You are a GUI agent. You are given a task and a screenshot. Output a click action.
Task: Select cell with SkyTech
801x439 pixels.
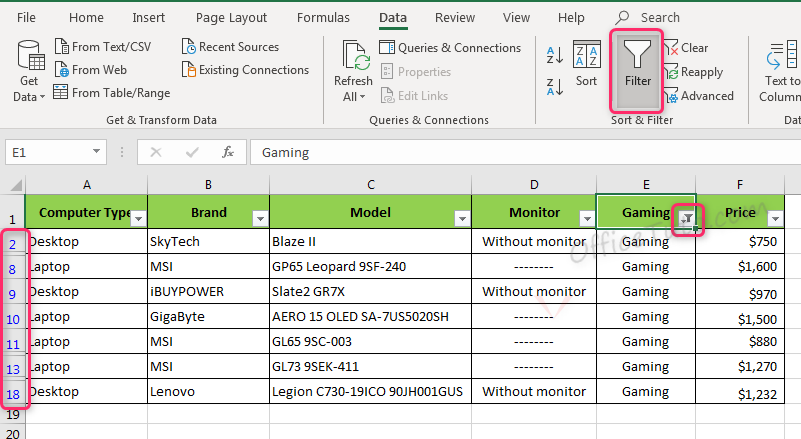click(x=208, y=241)
